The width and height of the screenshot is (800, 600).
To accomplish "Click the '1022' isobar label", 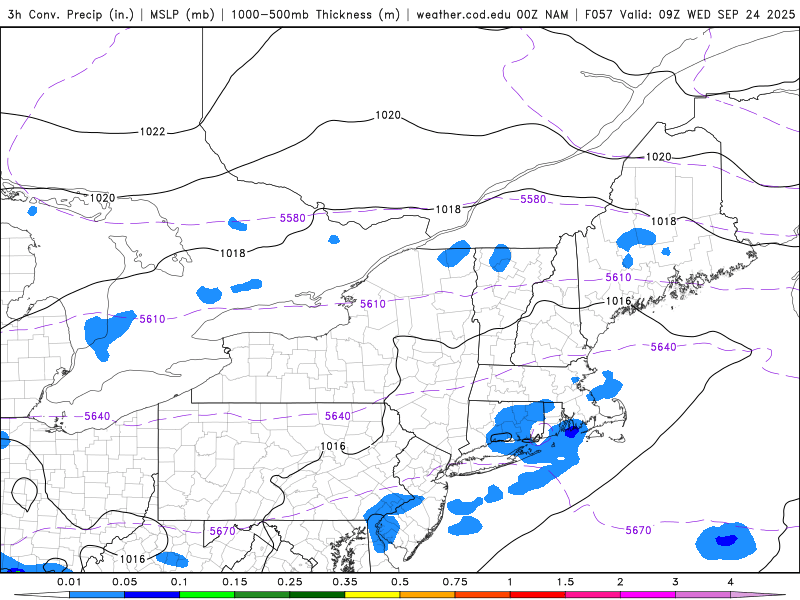I will click(153, 132).
